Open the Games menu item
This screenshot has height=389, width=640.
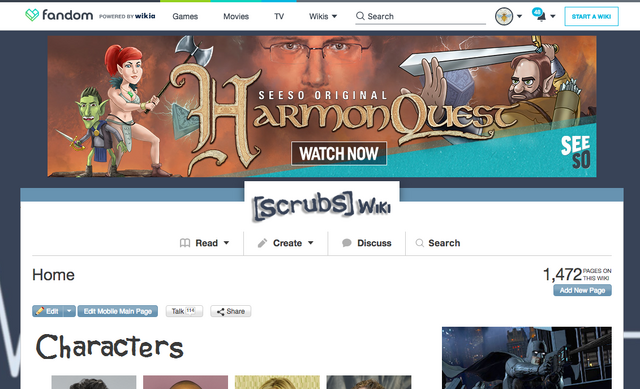pos(185,16)
